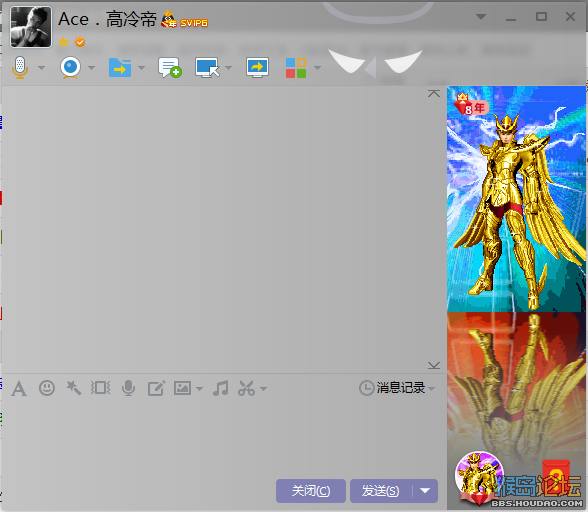Click the 8年 red diamond badge
Viewport: 588px width, 512px height.
click(470, 105)
